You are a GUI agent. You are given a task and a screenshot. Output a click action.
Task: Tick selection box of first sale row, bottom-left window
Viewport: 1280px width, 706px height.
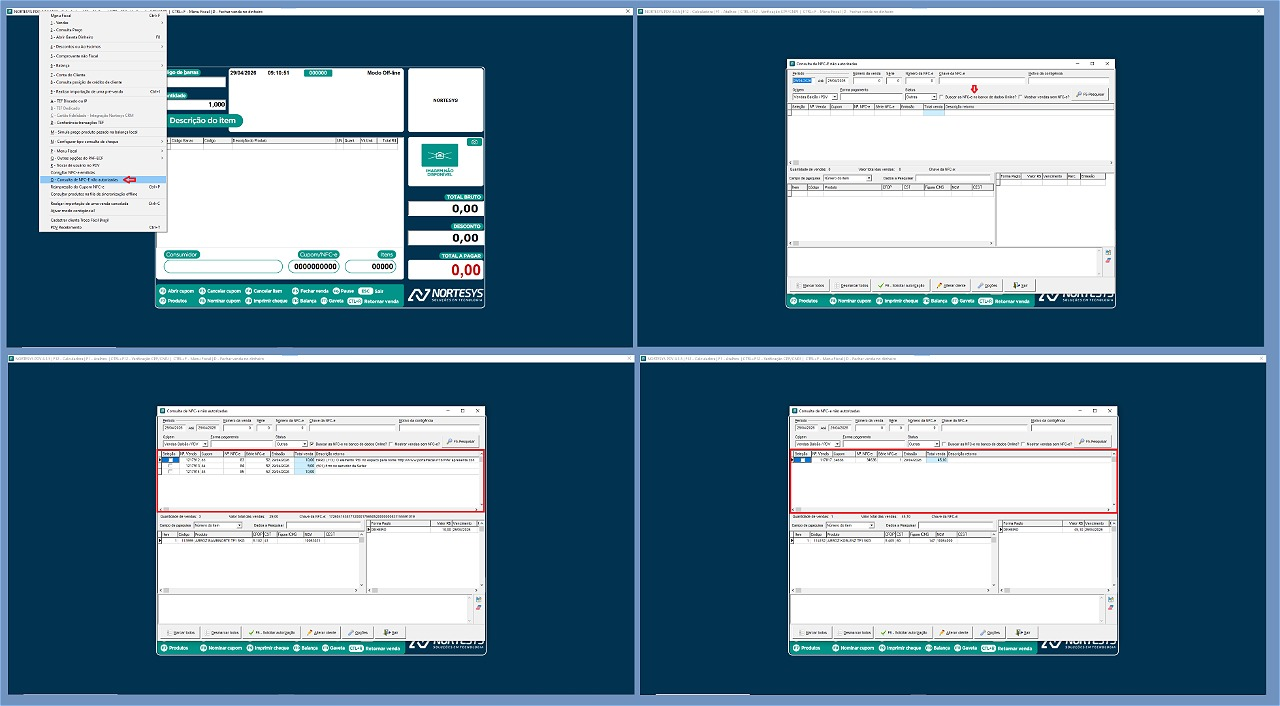click(x=171, y=460)
